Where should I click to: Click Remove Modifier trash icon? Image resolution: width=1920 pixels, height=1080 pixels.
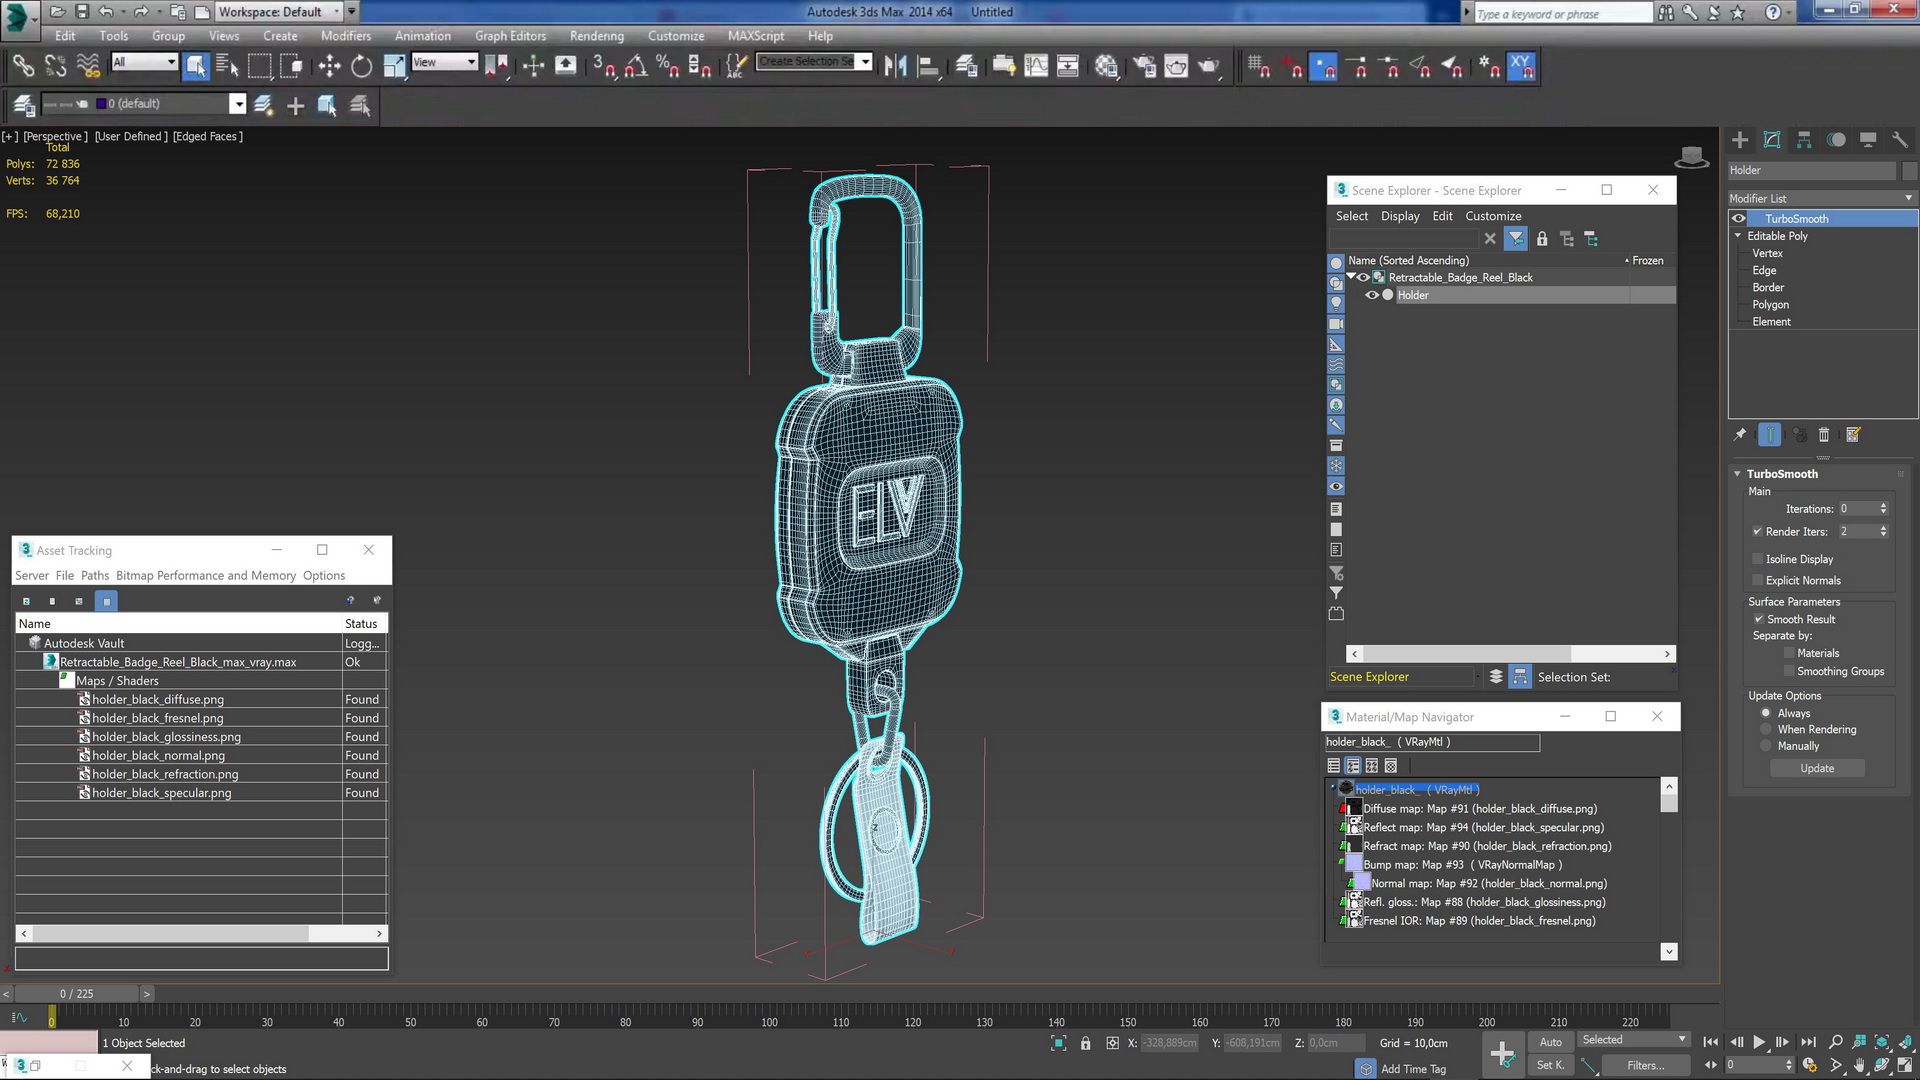(x=1824, y=435)
